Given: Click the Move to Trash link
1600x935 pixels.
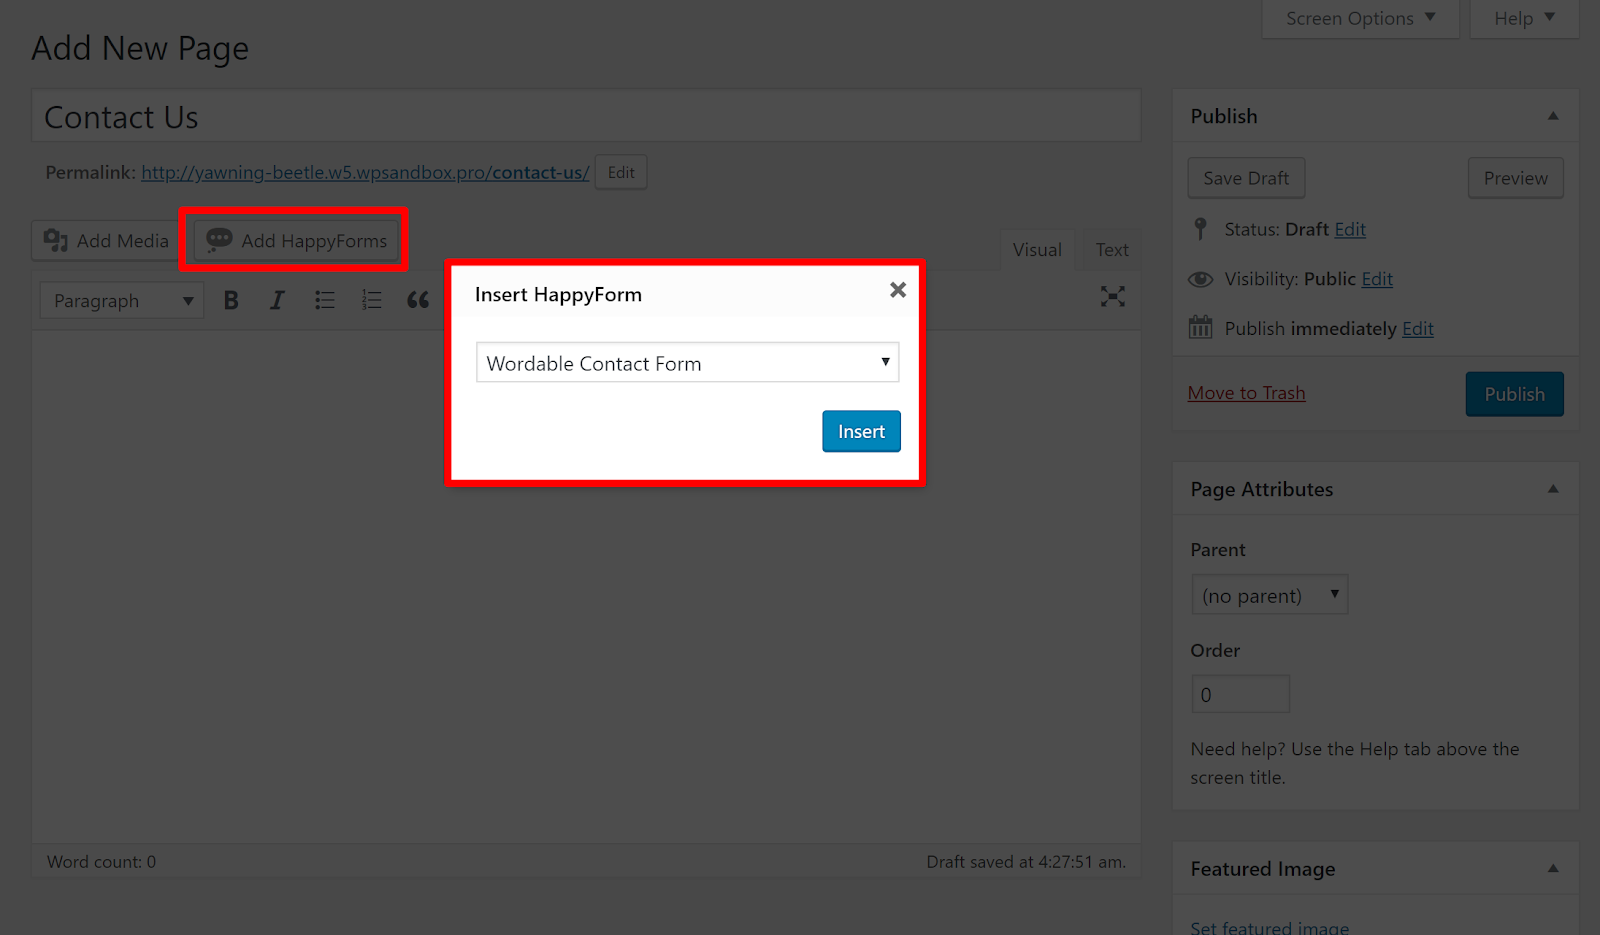Looking at the screenshot, I should pos(1246,392).
